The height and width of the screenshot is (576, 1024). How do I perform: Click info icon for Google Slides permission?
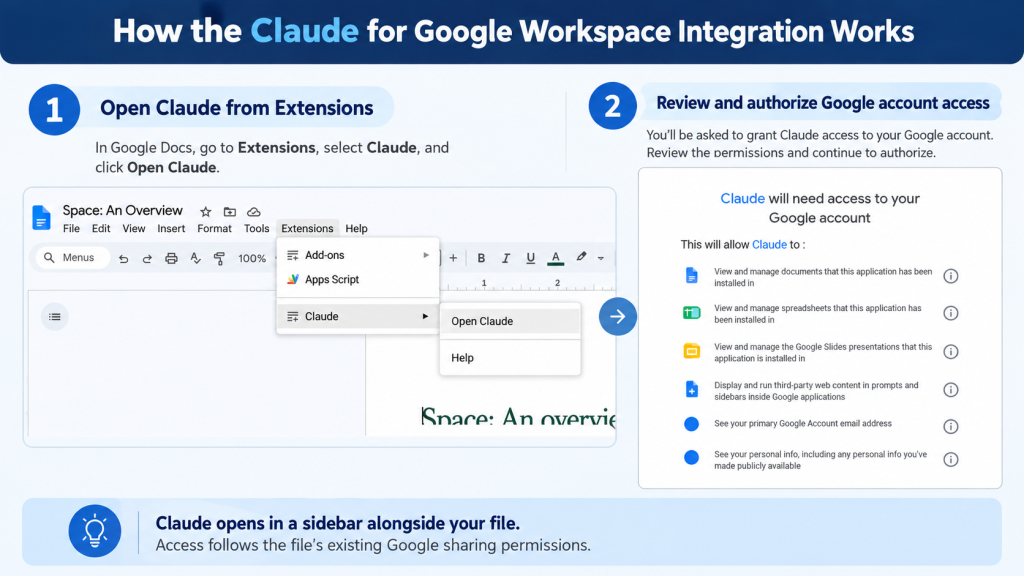951,352
